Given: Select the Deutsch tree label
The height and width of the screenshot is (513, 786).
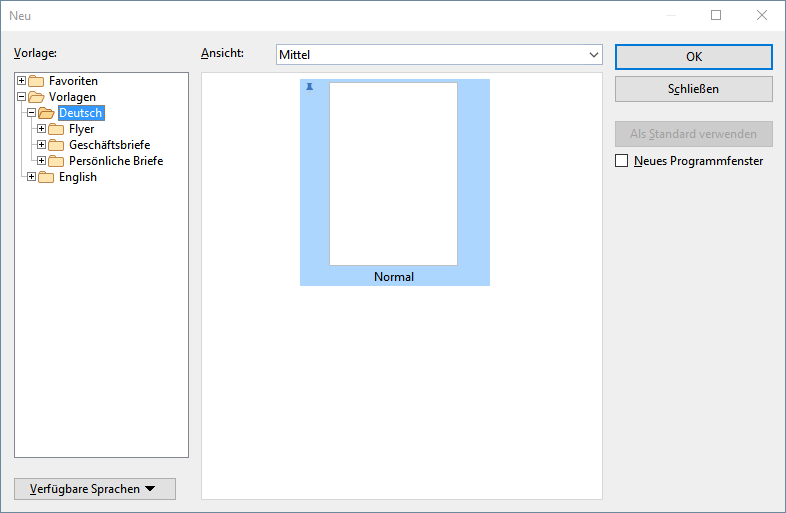Looking at the screenshot, I should 81,113.
